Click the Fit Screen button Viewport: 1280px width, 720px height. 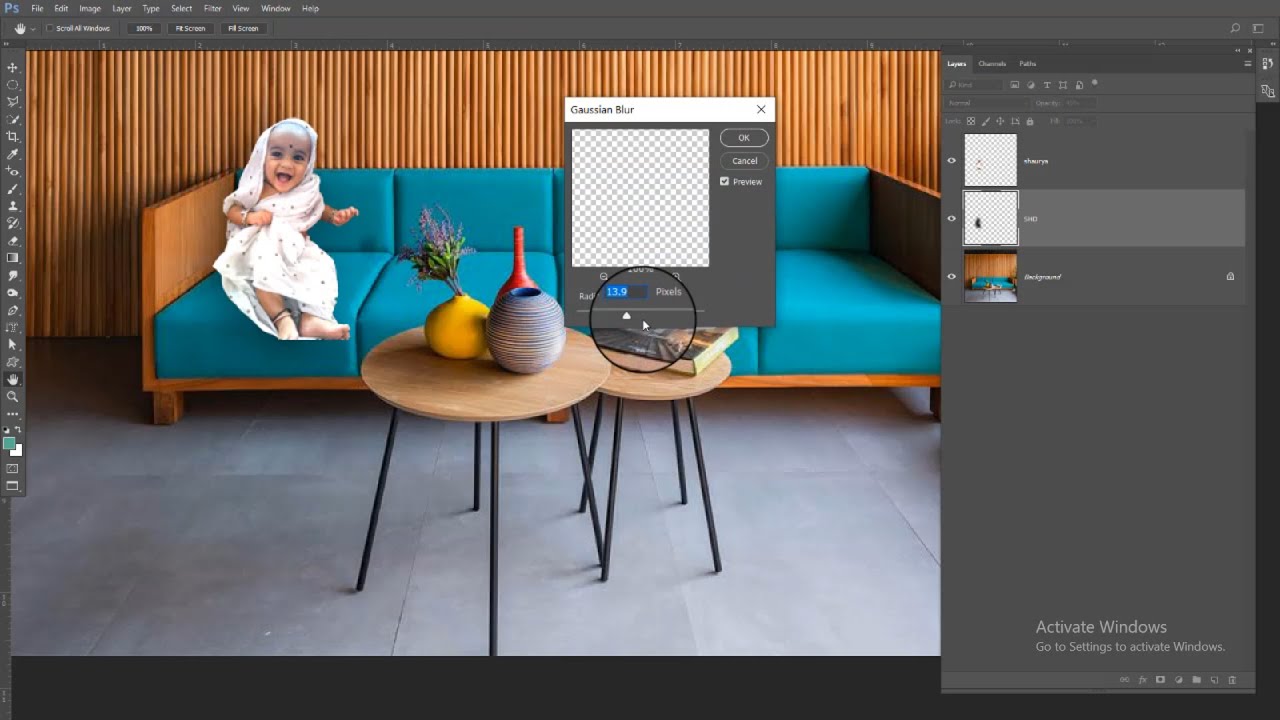(x=190, y=28)
